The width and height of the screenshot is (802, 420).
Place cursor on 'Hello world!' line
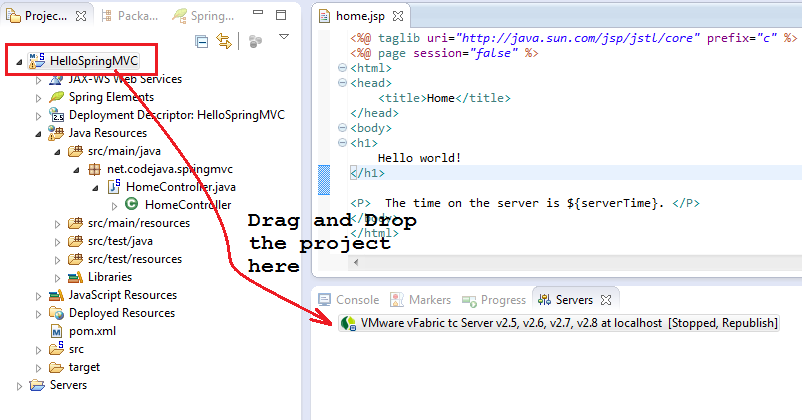coord(419,158)
